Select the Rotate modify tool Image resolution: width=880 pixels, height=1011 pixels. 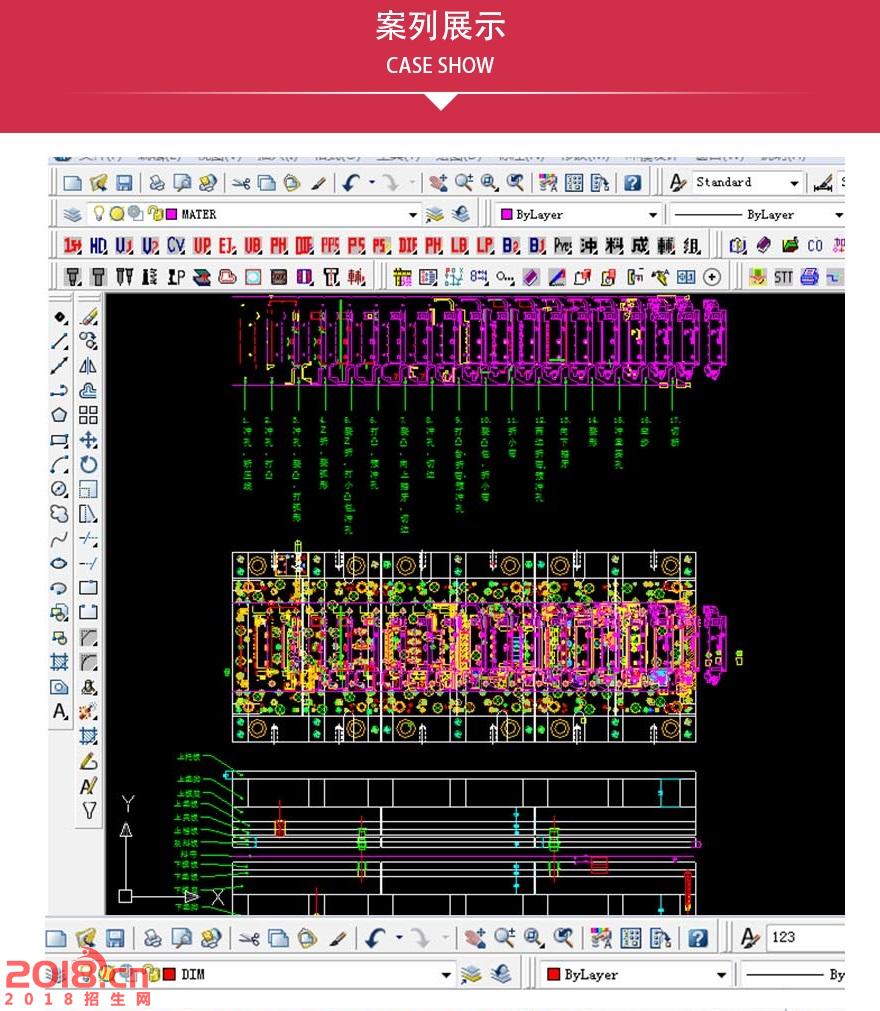coord(89,464)
